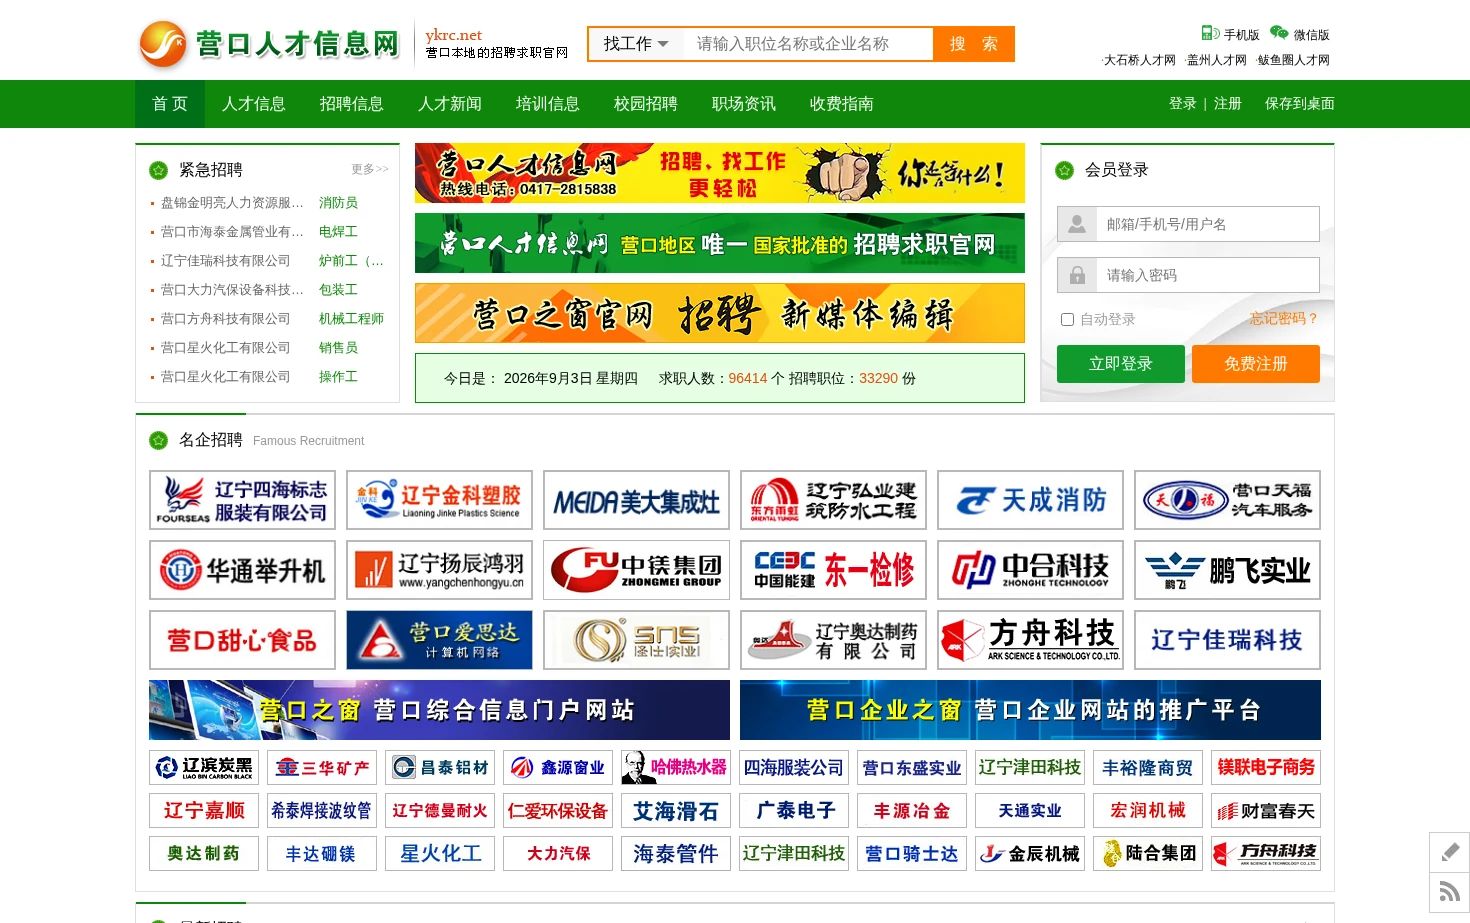
Task: Go to 首页 navigation tab
Action: tap(170, 104)
